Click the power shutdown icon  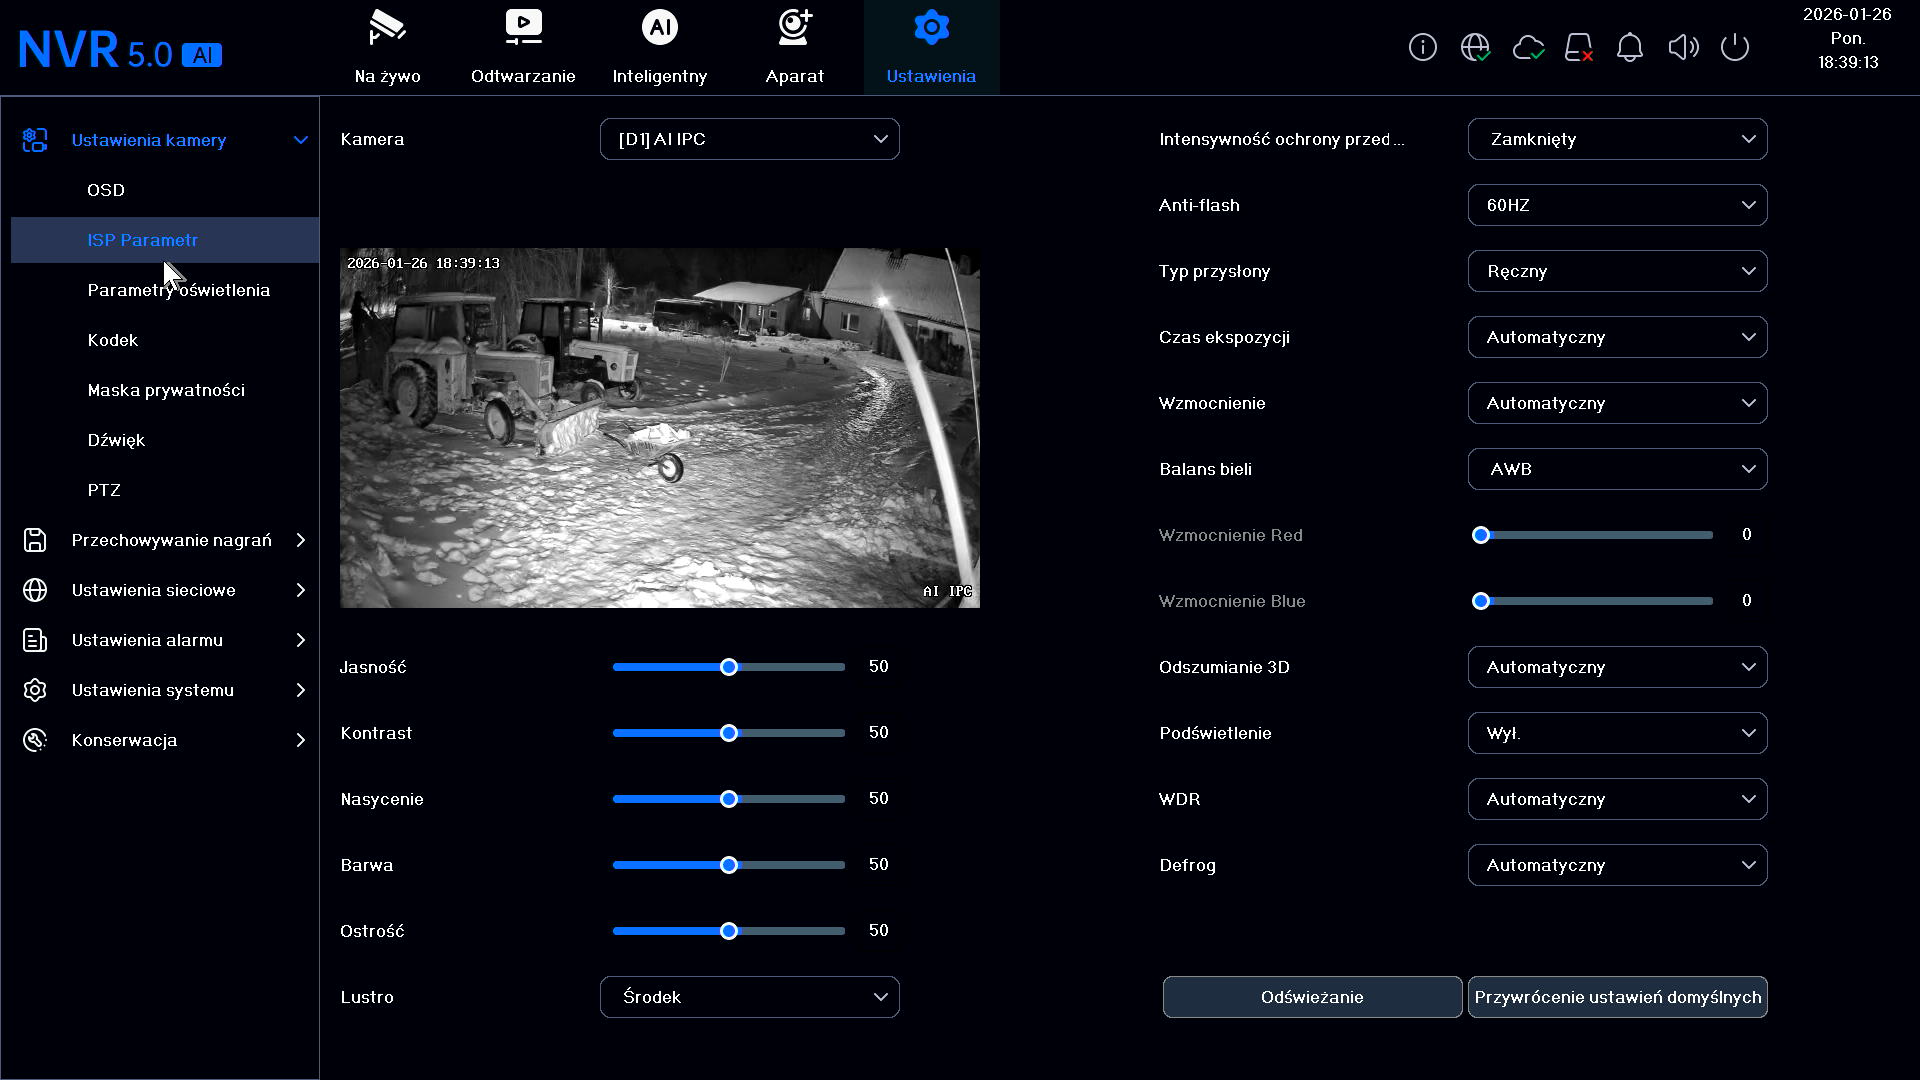click(x=1735, y=47)
